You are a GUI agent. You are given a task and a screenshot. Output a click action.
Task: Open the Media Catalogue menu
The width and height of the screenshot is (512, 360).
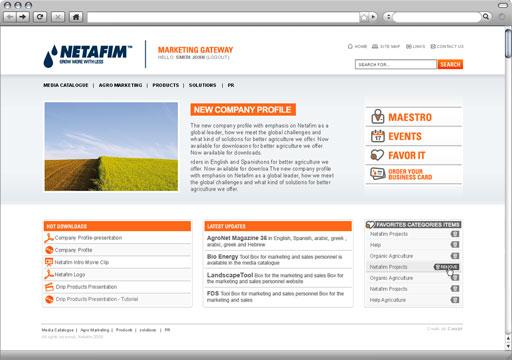(x=66, y=85)
